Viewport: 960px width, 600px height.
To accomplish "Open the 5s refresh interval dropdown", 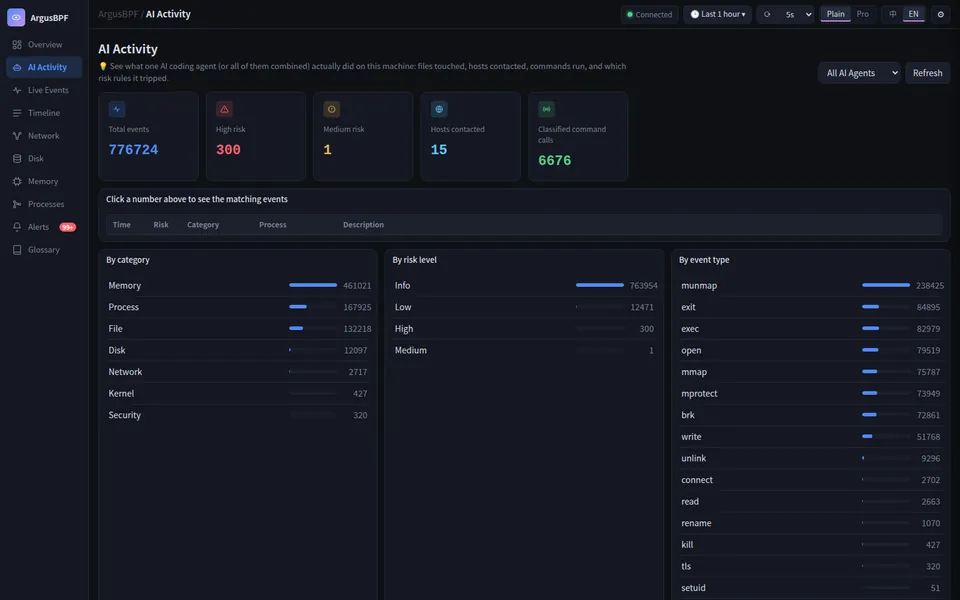I will pyautogui.click(x=798, y=14).
